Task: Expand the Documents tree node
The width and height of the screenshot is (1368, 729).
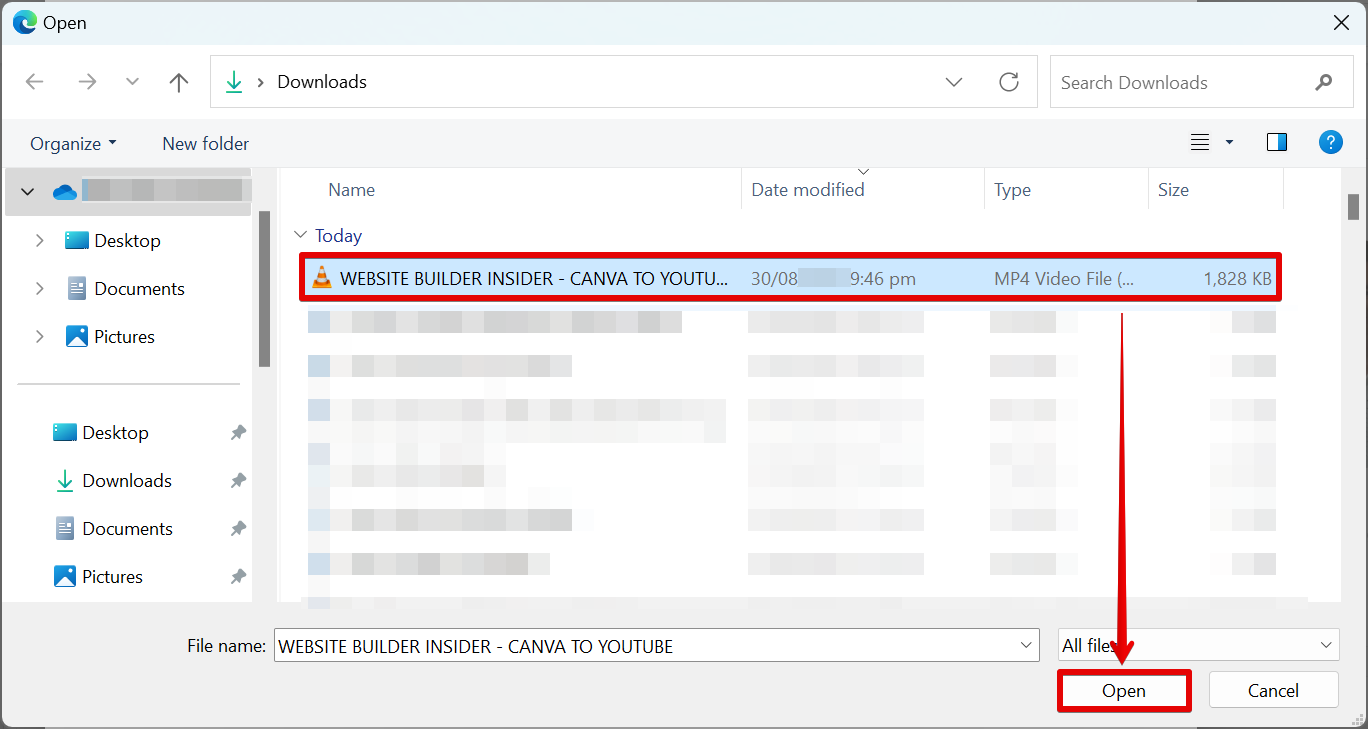Action: coord(40,288)
